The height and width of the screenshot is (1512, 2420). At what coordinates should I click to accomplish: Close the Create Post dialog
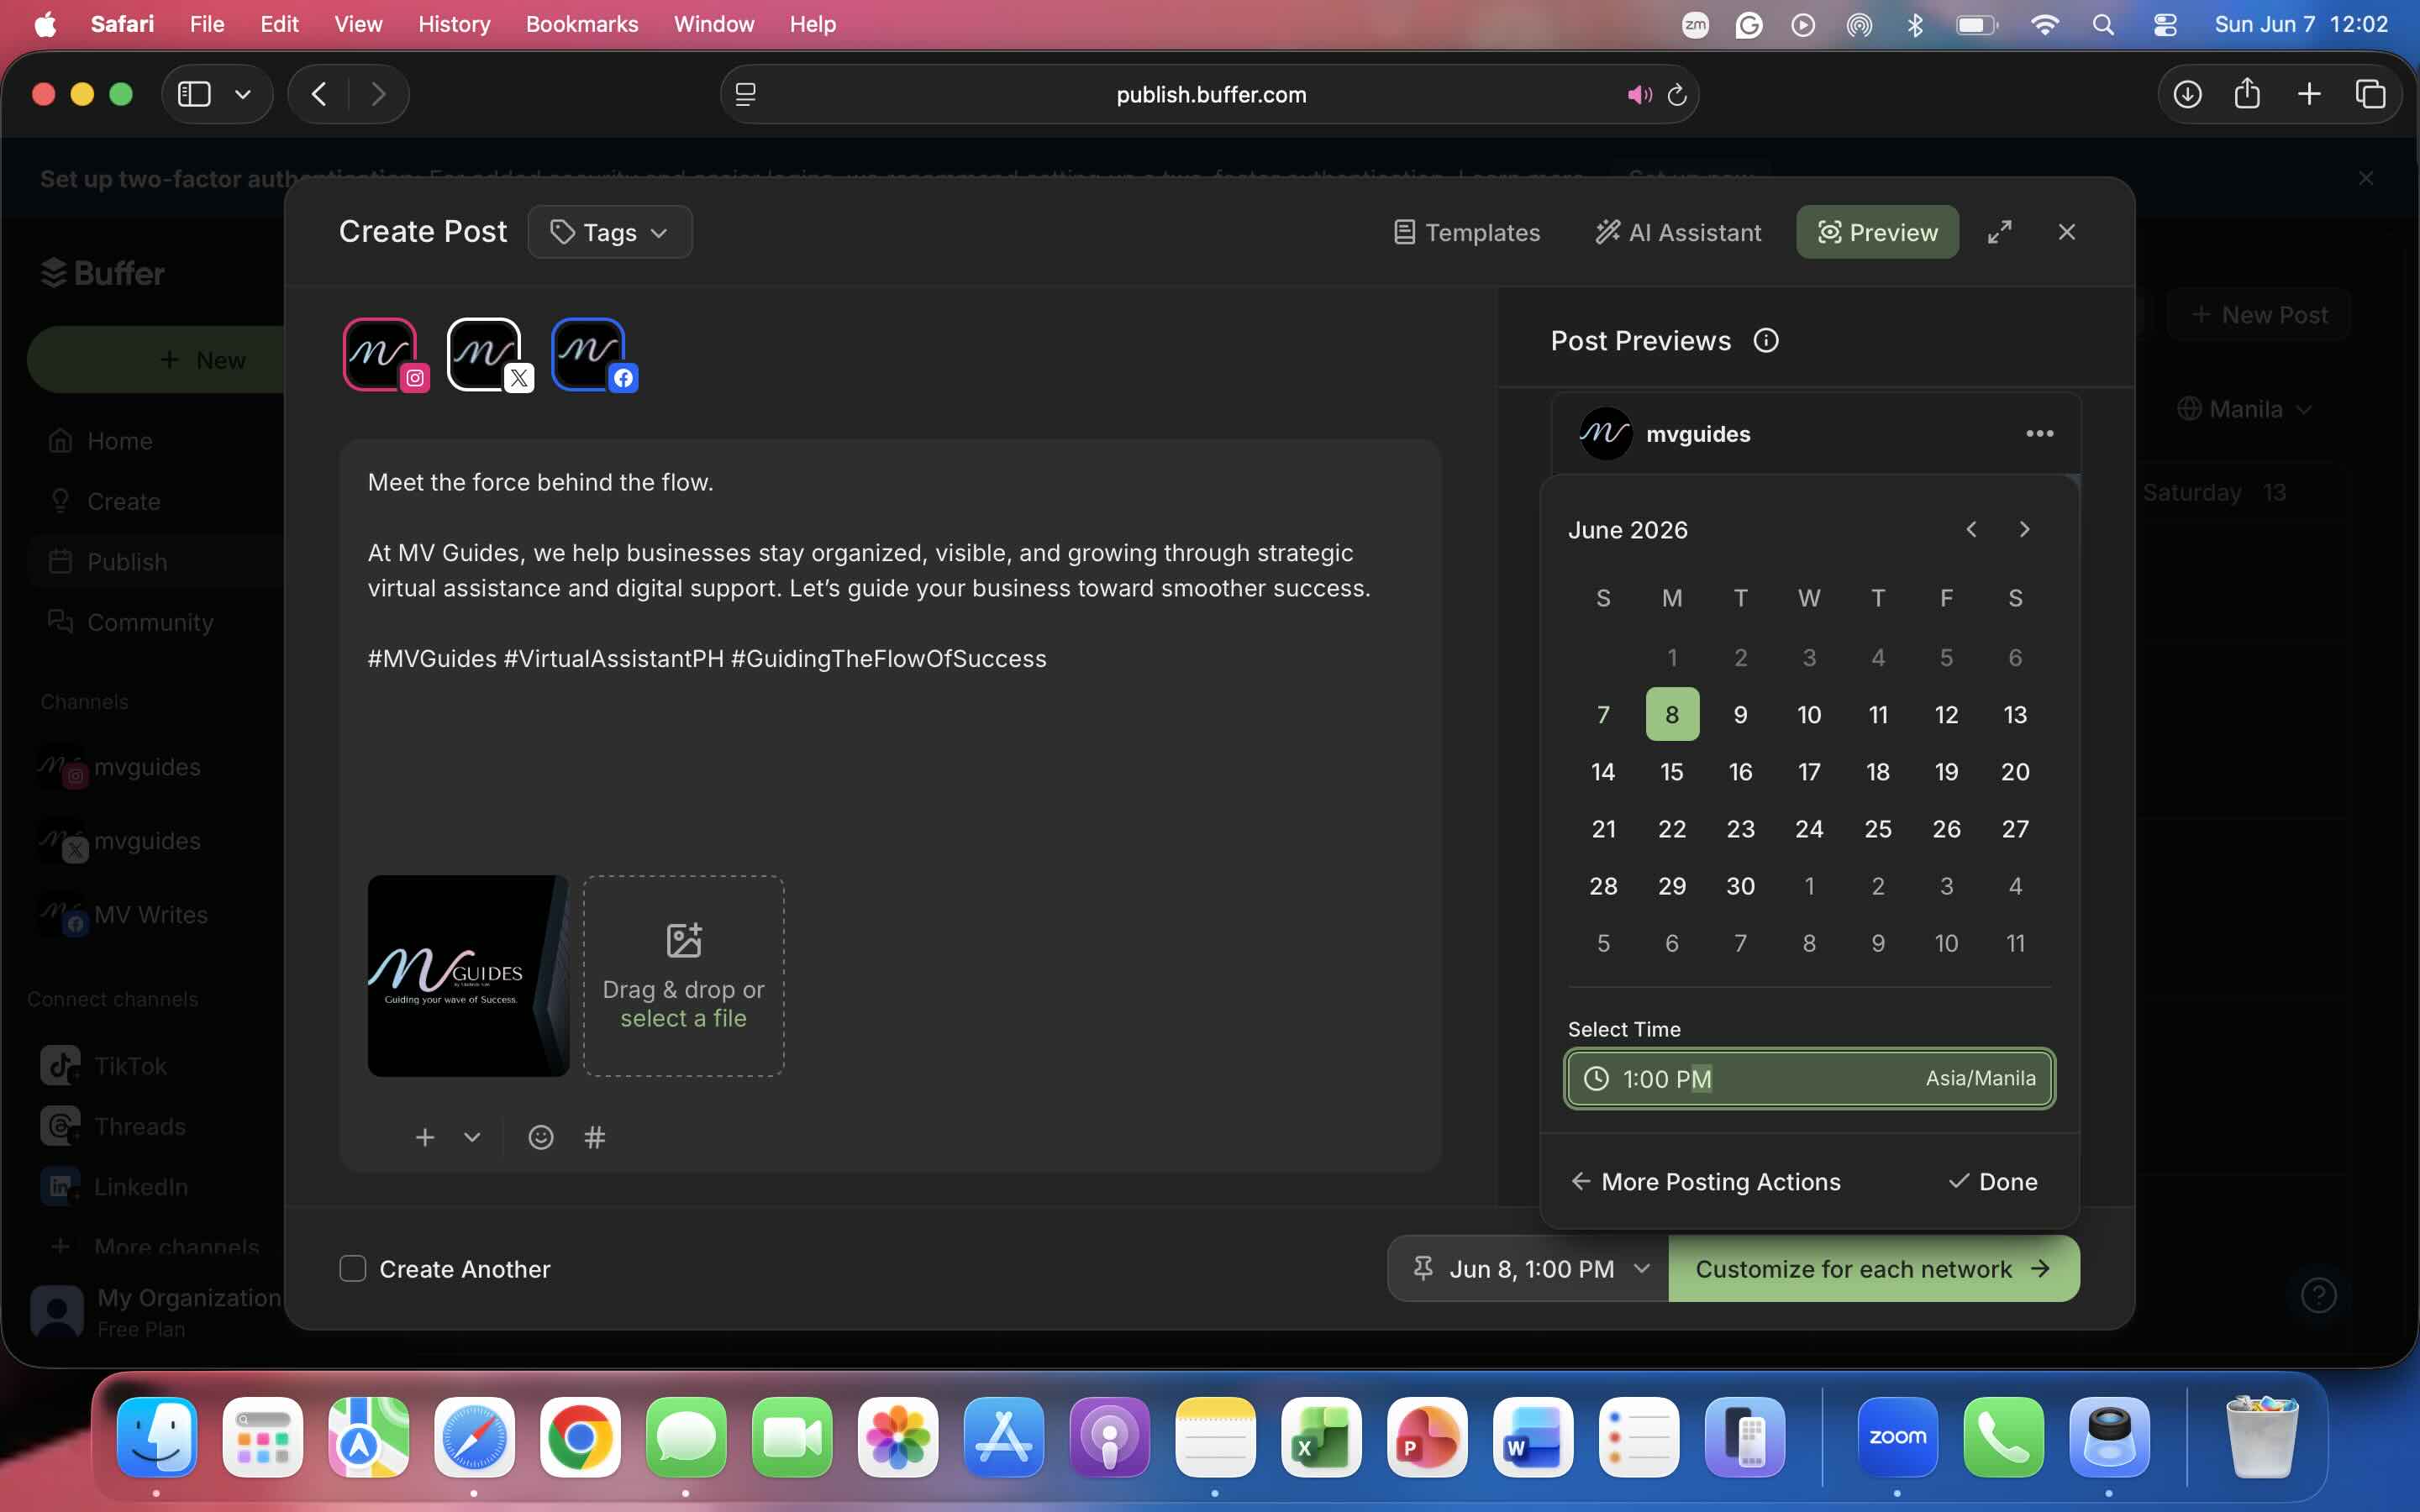[2067, 232]
